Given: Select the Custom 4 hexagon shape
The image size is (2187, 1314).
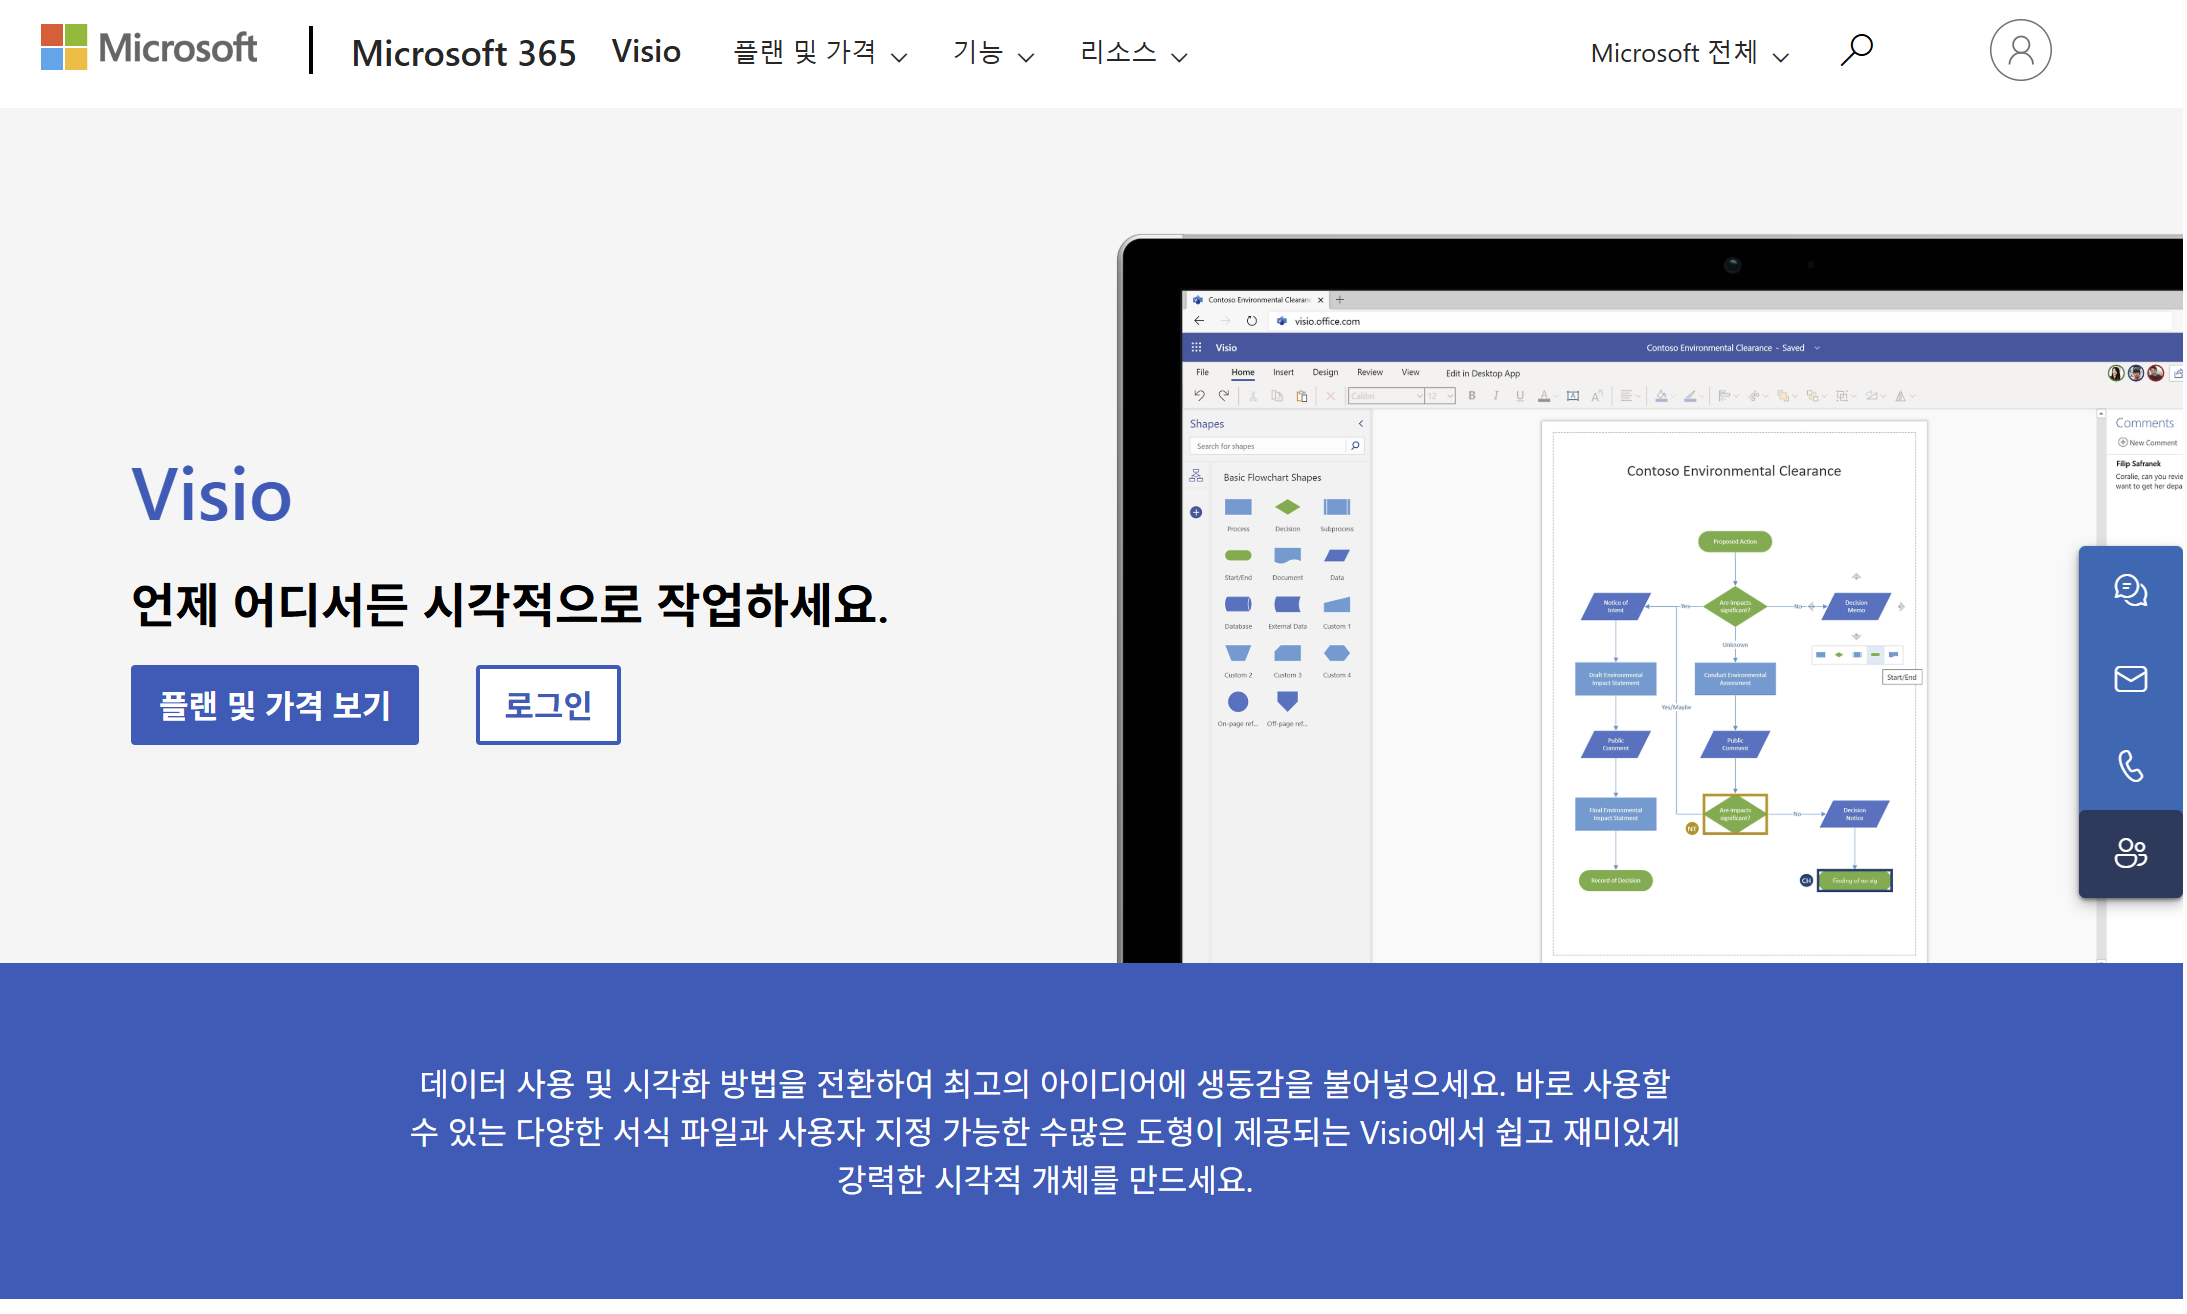Looking at the screenshot, I should click(x=1336, y=653).
